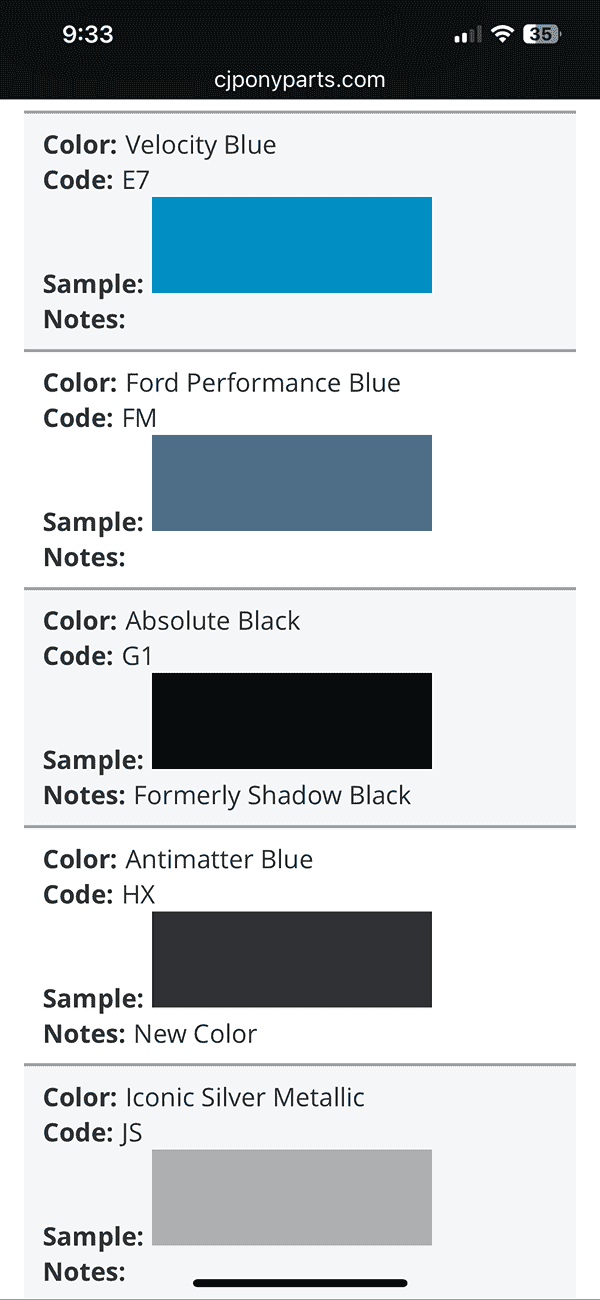
Task: Click the paint code FM
Action: click(139, 418)
